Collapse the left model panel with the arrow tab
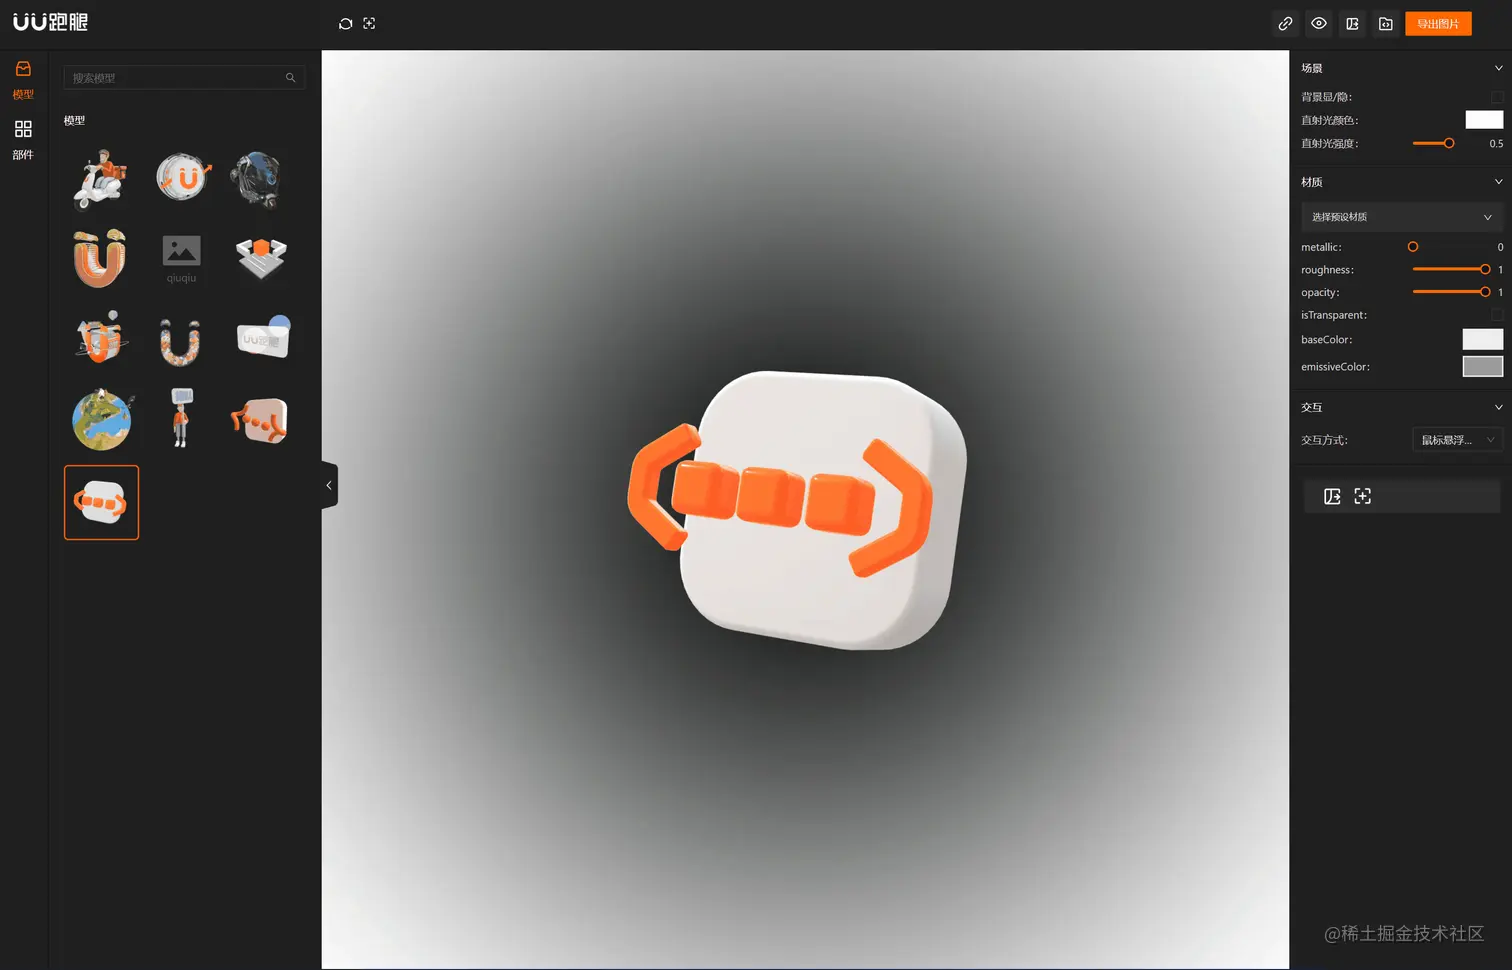The height and width of the screenshot is (970, 1512). click(x=328, y=485)
